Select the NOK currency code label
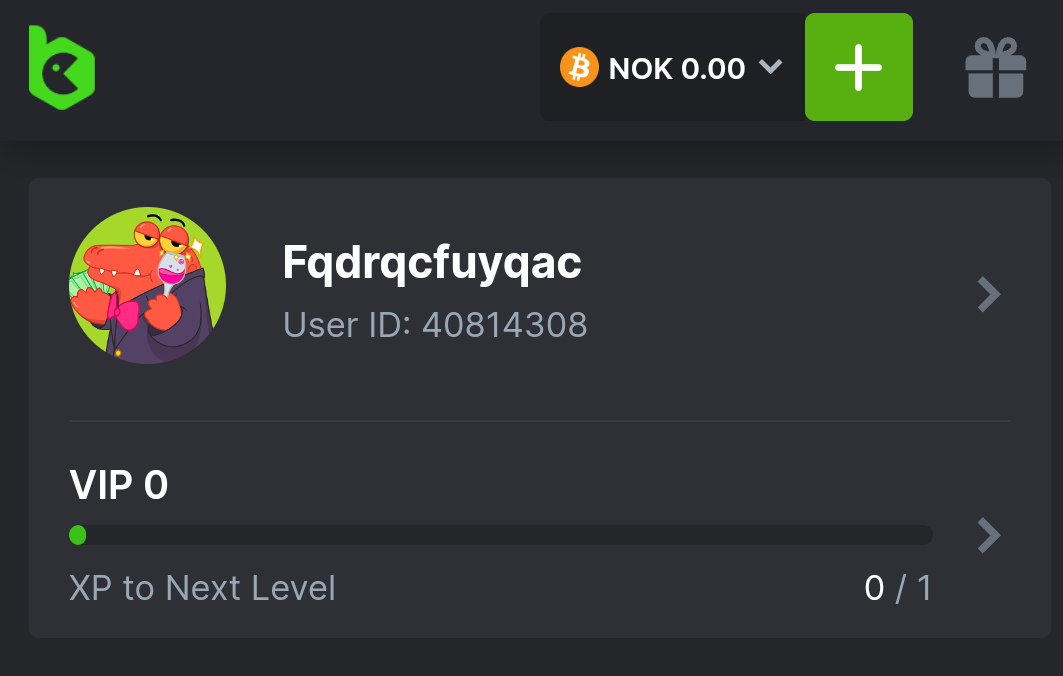Viewport: 1063px width, 676px height. [x=640, y=68]
